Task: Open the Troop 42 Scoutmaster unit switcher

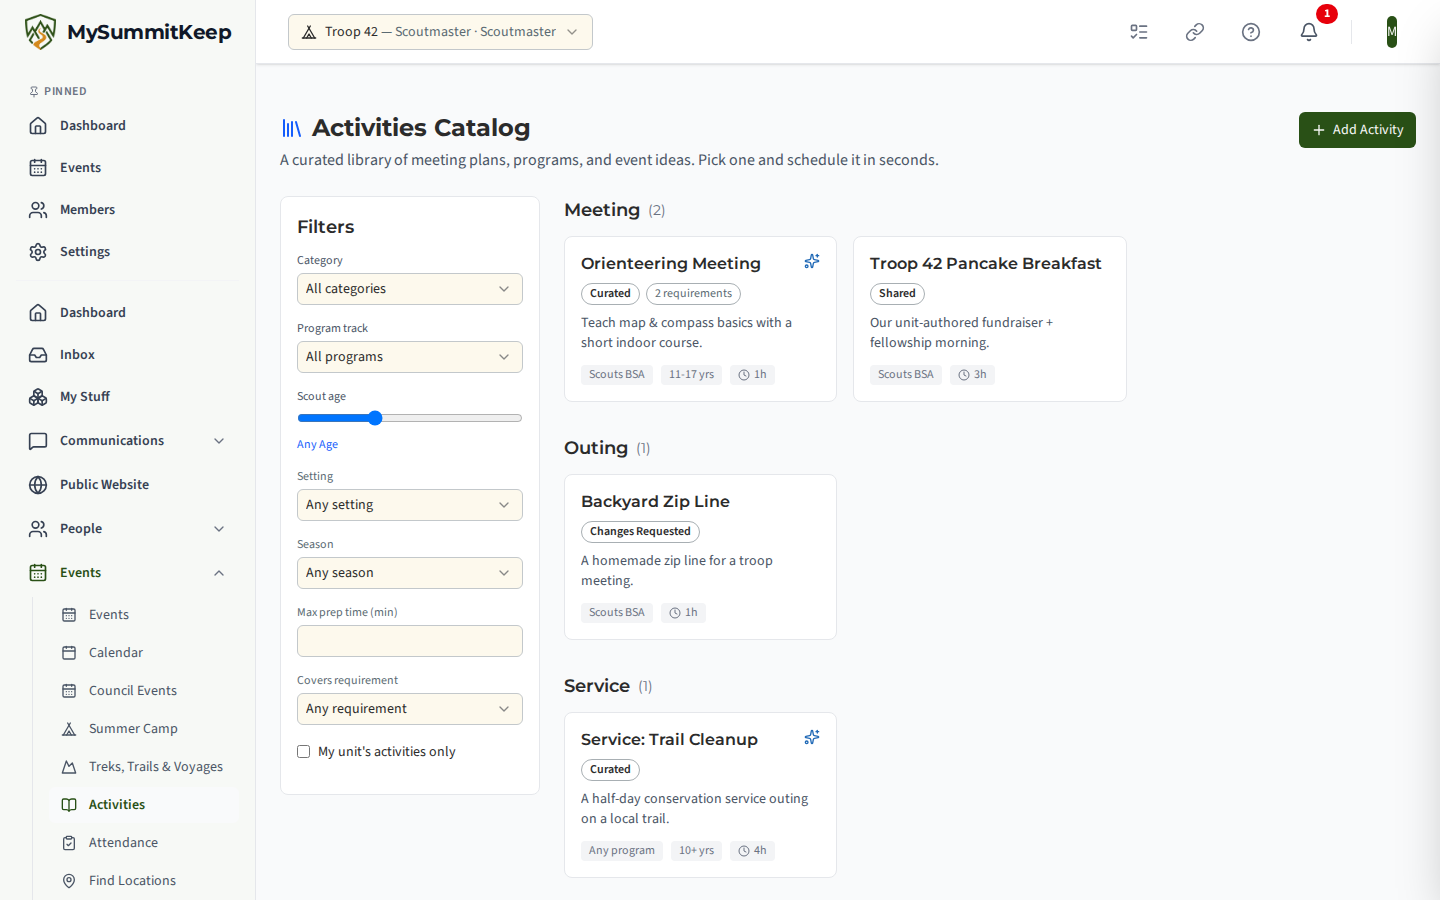Action: point(440,32)
